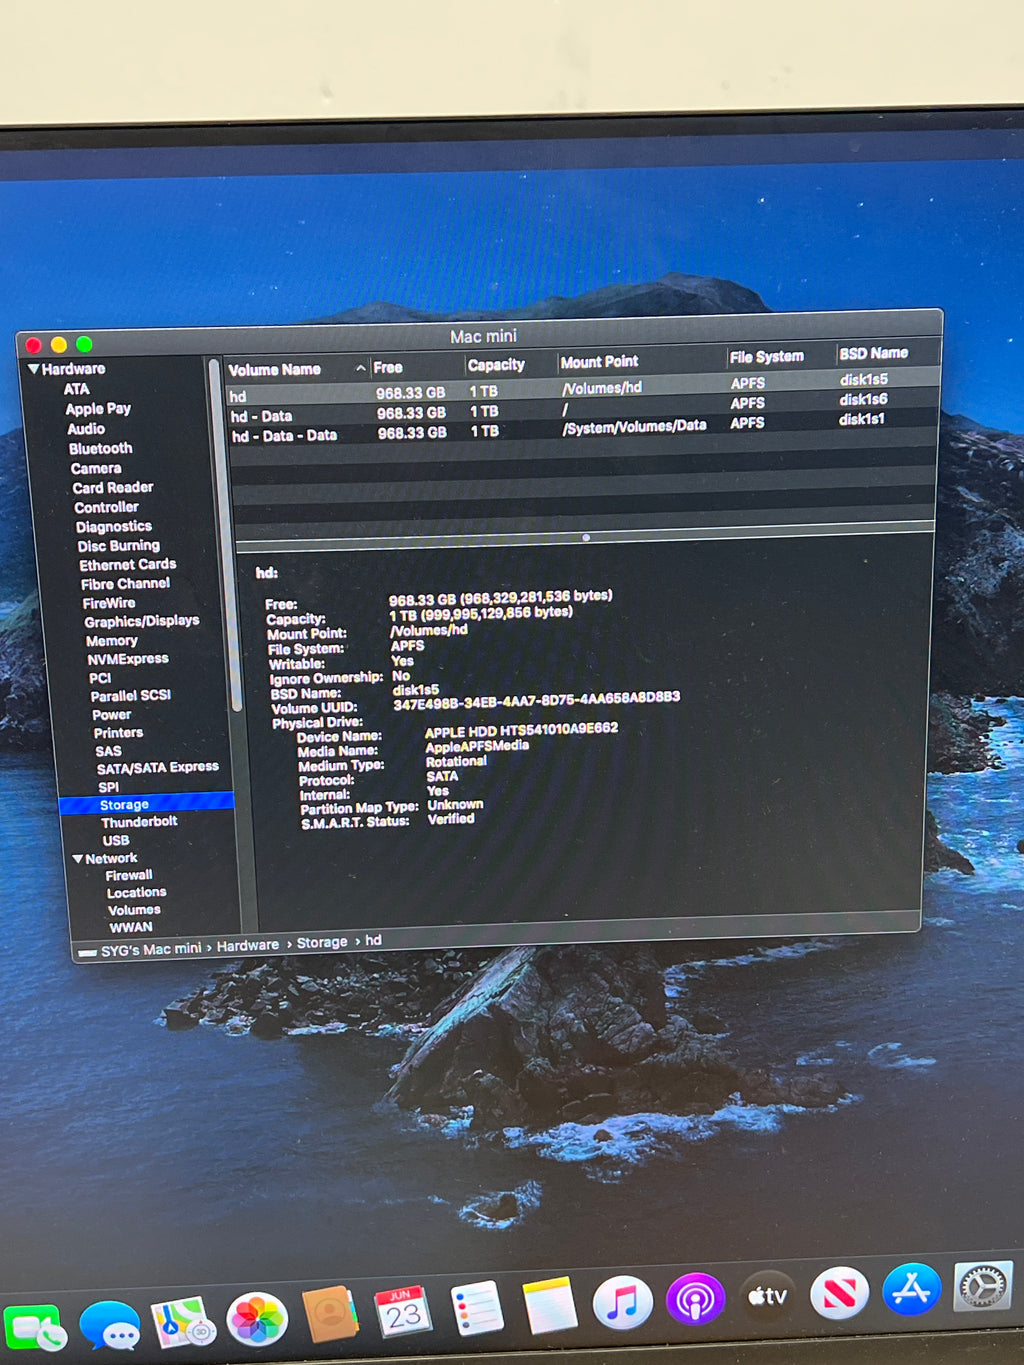This screenshot has width=1024, height=1365.
Task: Select Ethernet Cards in the sidebar
Action: click(x=127, y=564)
